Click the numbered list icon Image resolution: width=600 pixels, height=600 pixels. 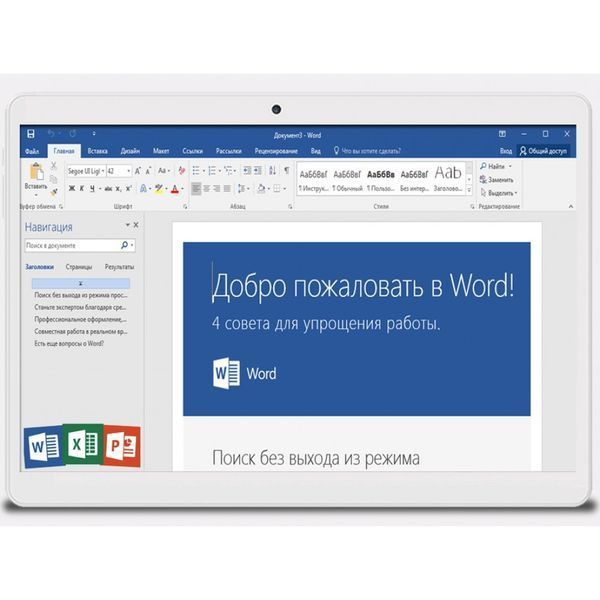[212, 171]
